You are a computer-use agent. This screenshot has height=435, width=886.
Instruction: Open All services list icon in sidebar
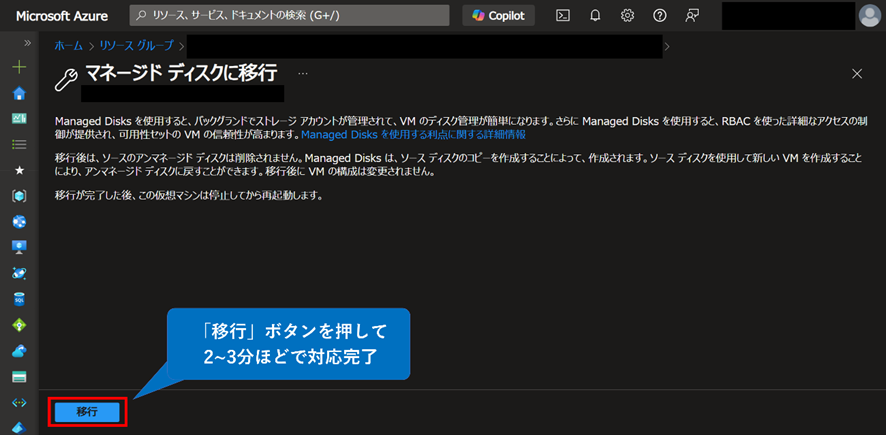pyautogui.click(x=19, y=145)
